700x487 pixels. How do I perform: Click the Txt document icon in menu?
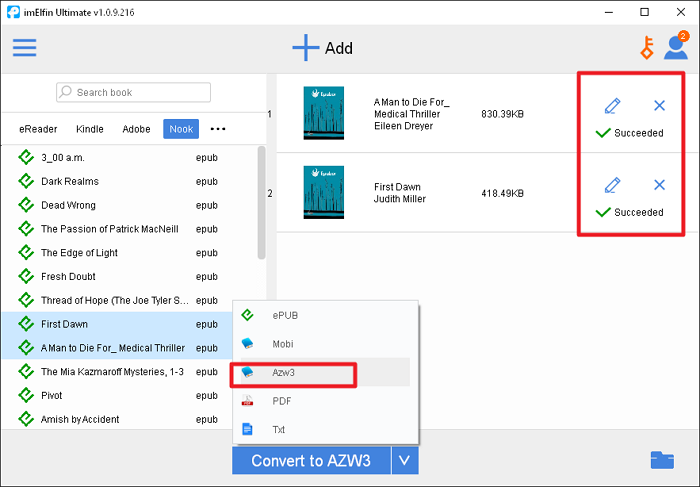coord(247,429)
